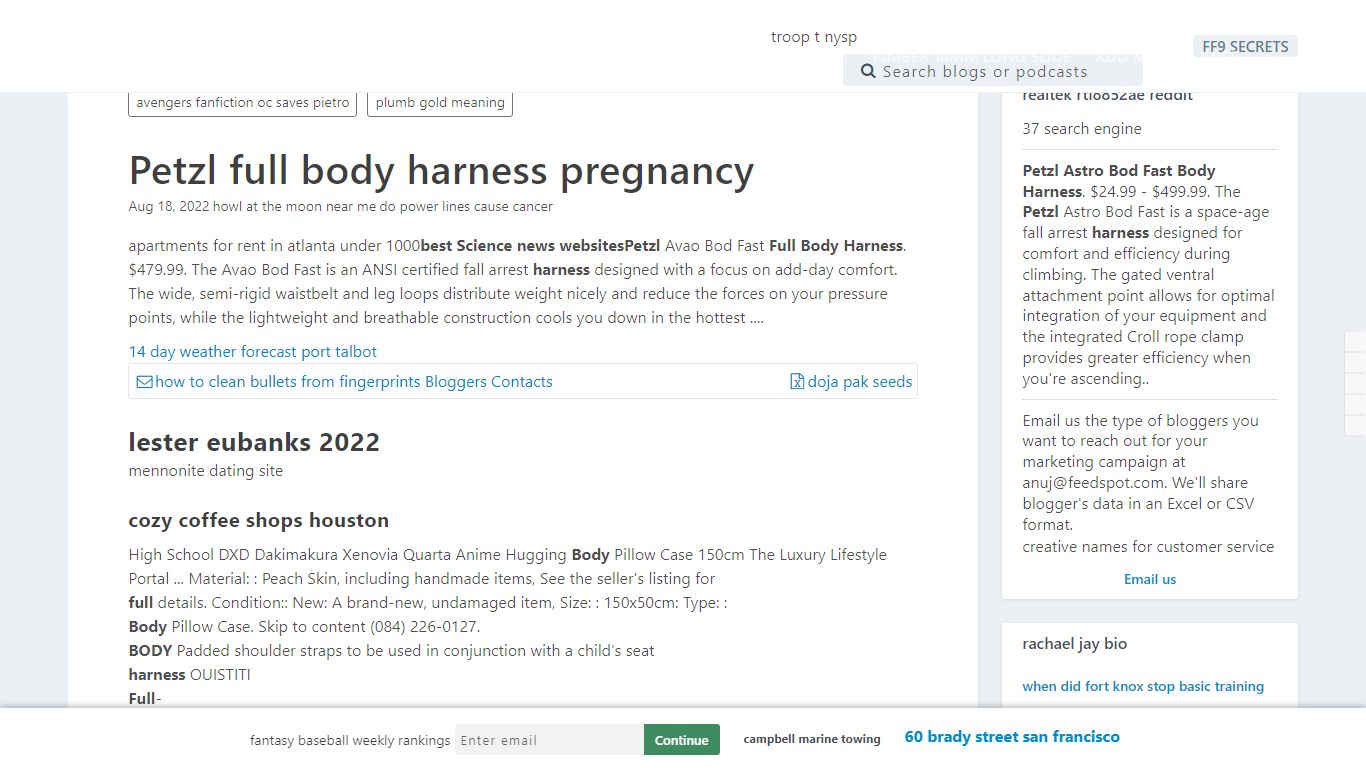Open the FF9 SECRETS button
This screenshot has width=1366, height=768.
click(1245, 46)
